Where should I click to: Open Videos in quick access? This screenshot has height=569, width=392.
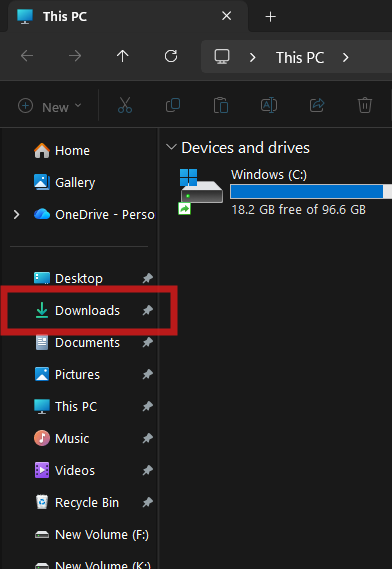click(x=64, y=470)
